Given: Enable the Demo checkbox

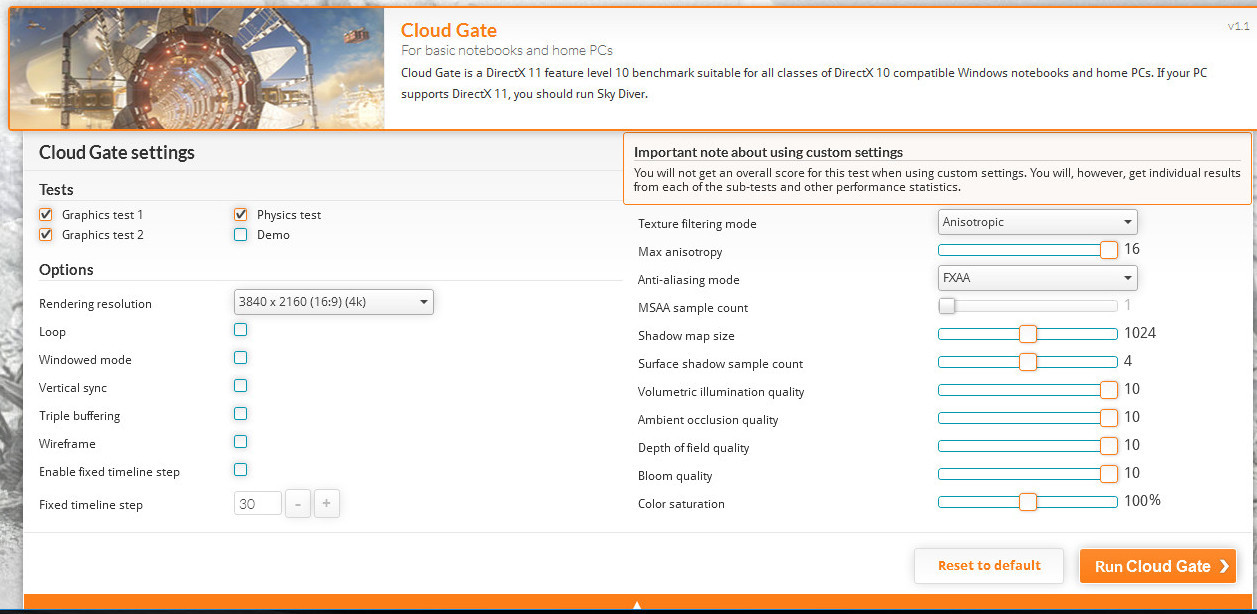Looking at the screenshot, I should point(240,234).
